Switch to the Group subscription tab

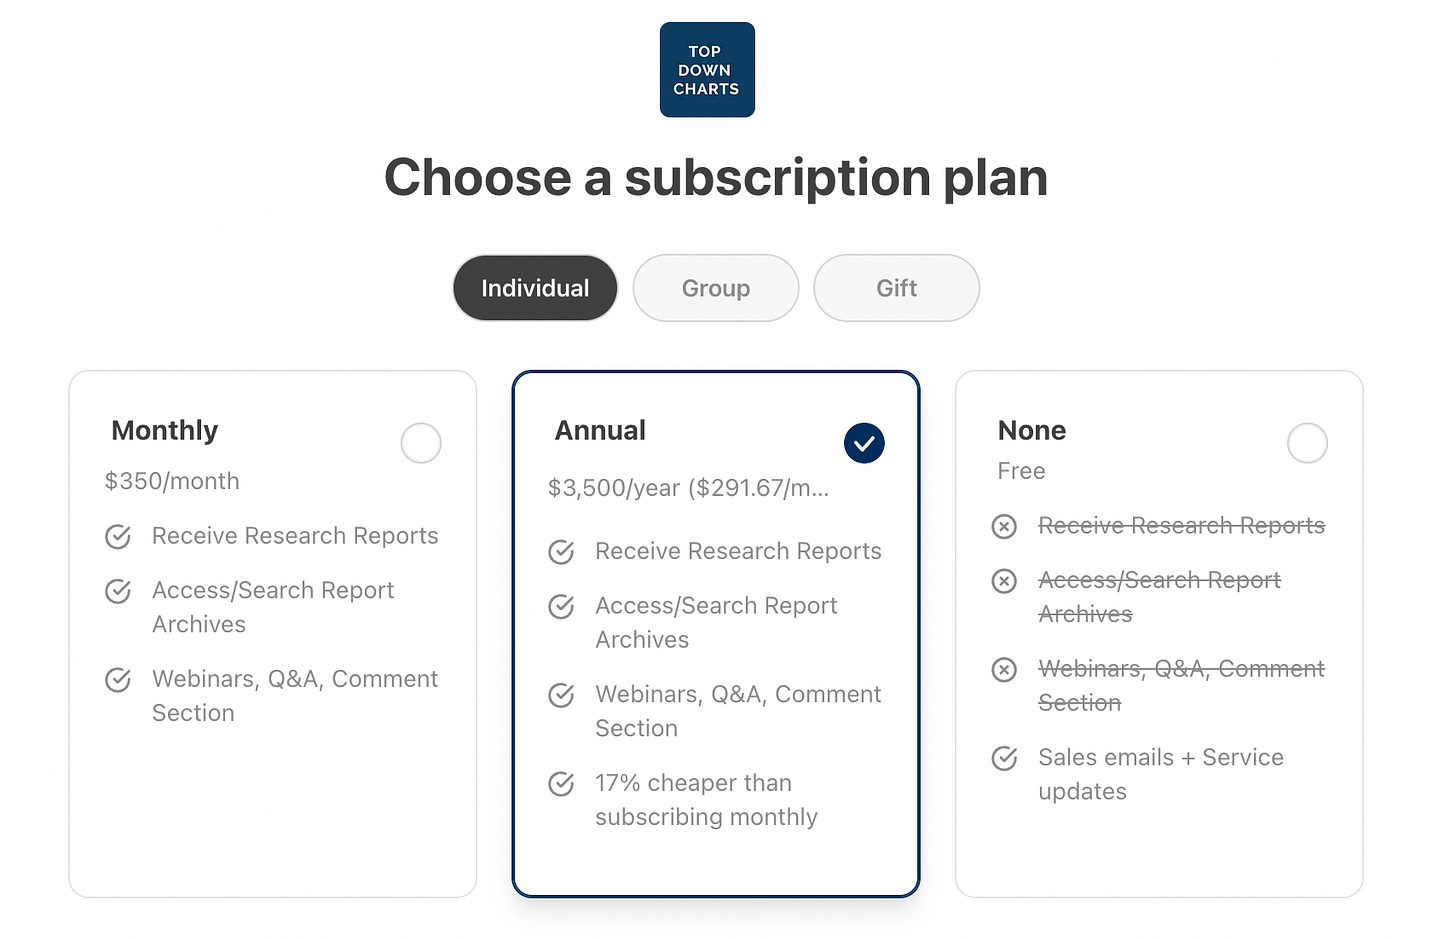point(715,288)
